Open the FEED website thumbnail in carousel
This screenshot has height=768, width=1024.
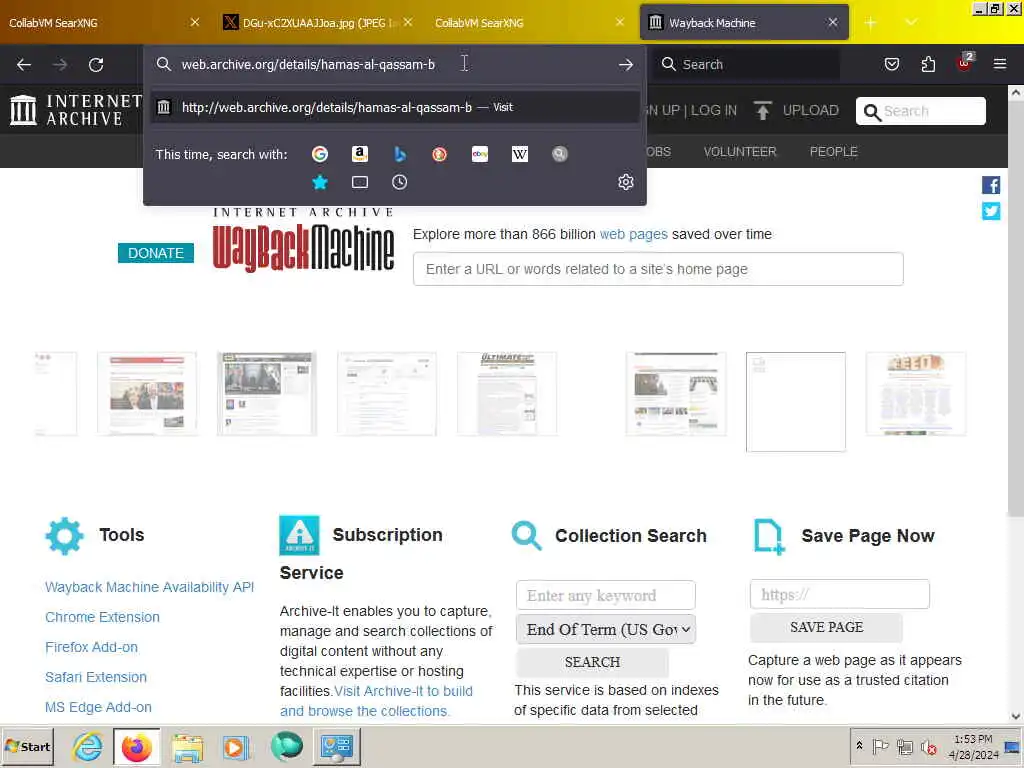point(916,394)
